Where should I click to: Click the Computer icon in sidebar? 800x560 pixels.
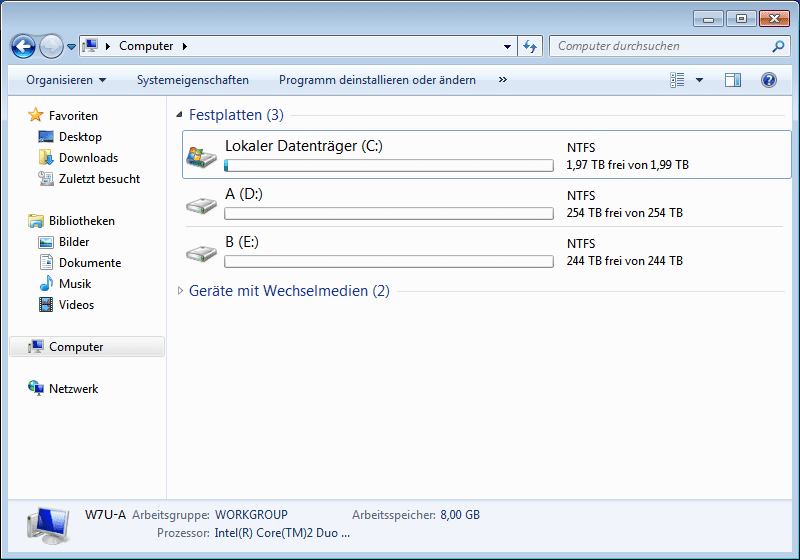click(x=36, y=346)
